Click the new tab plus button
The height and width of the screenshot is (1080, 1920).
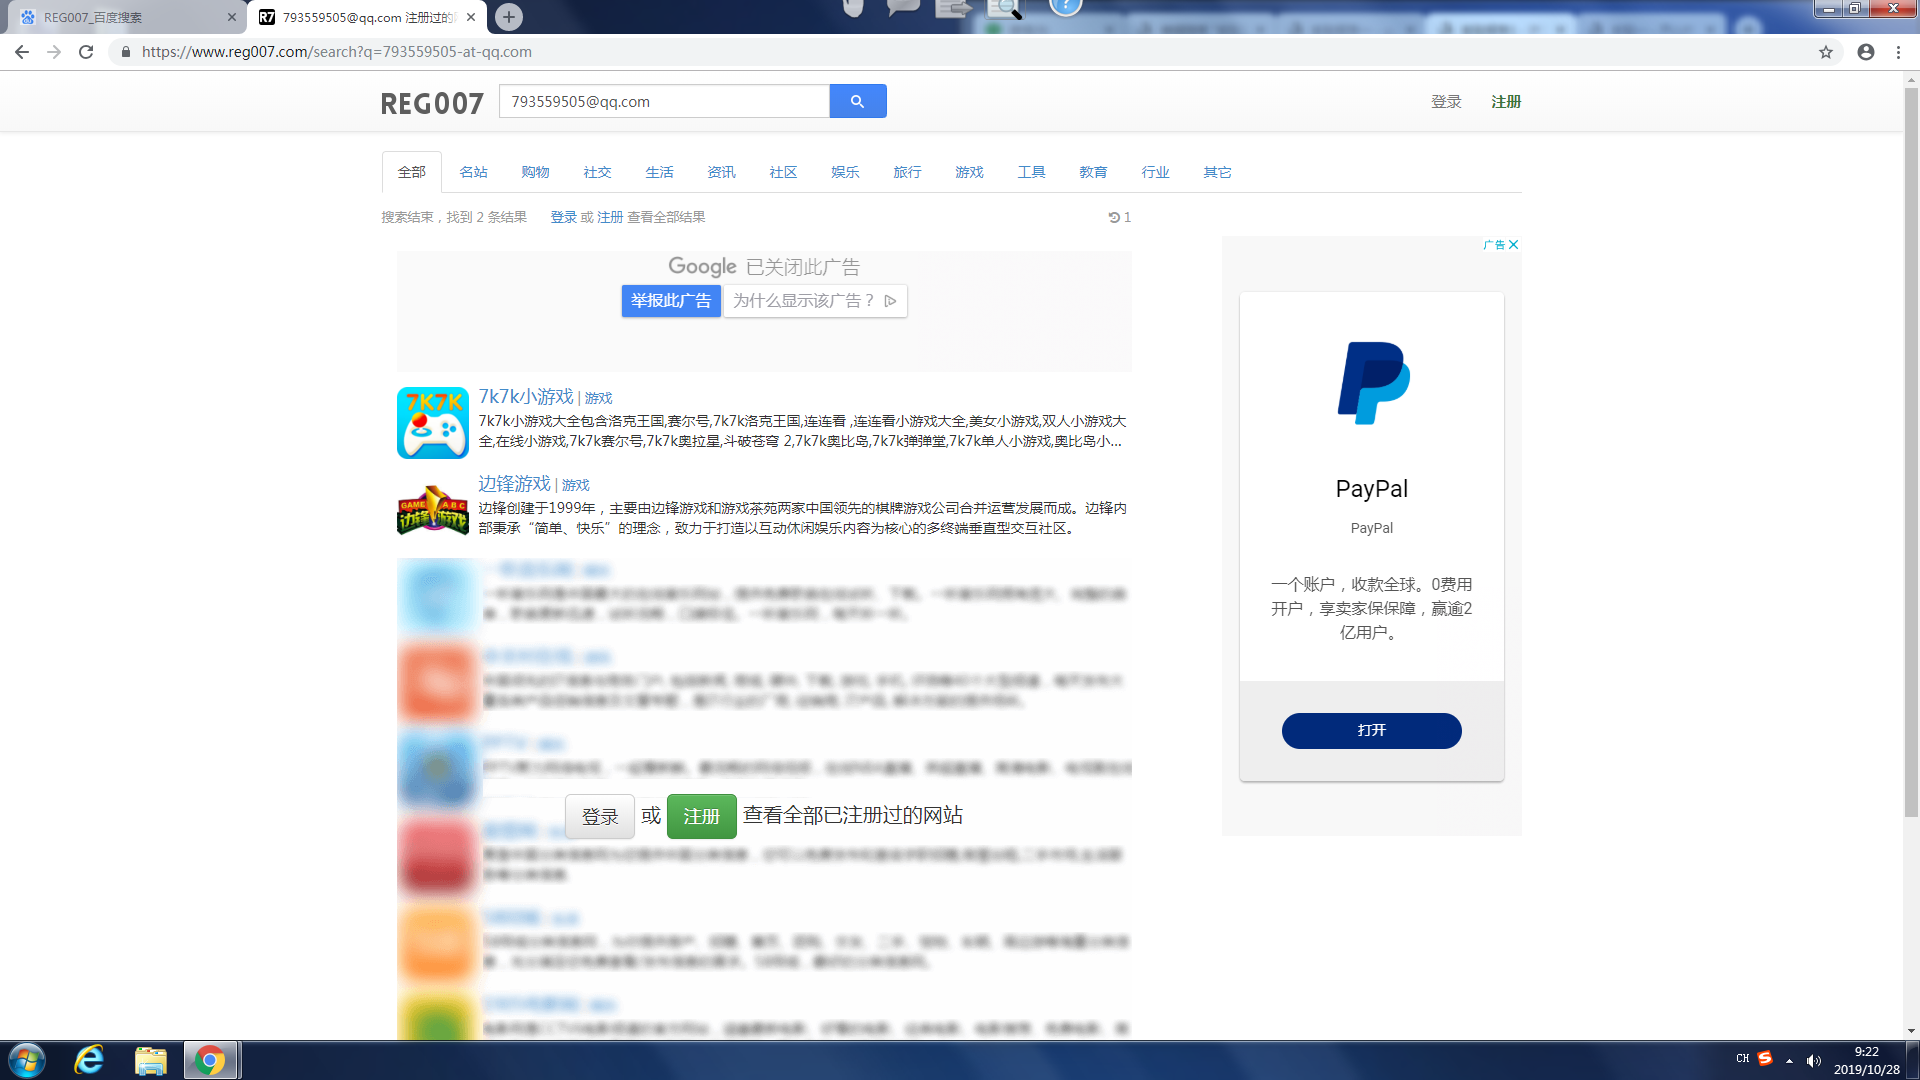coord(509,17)
